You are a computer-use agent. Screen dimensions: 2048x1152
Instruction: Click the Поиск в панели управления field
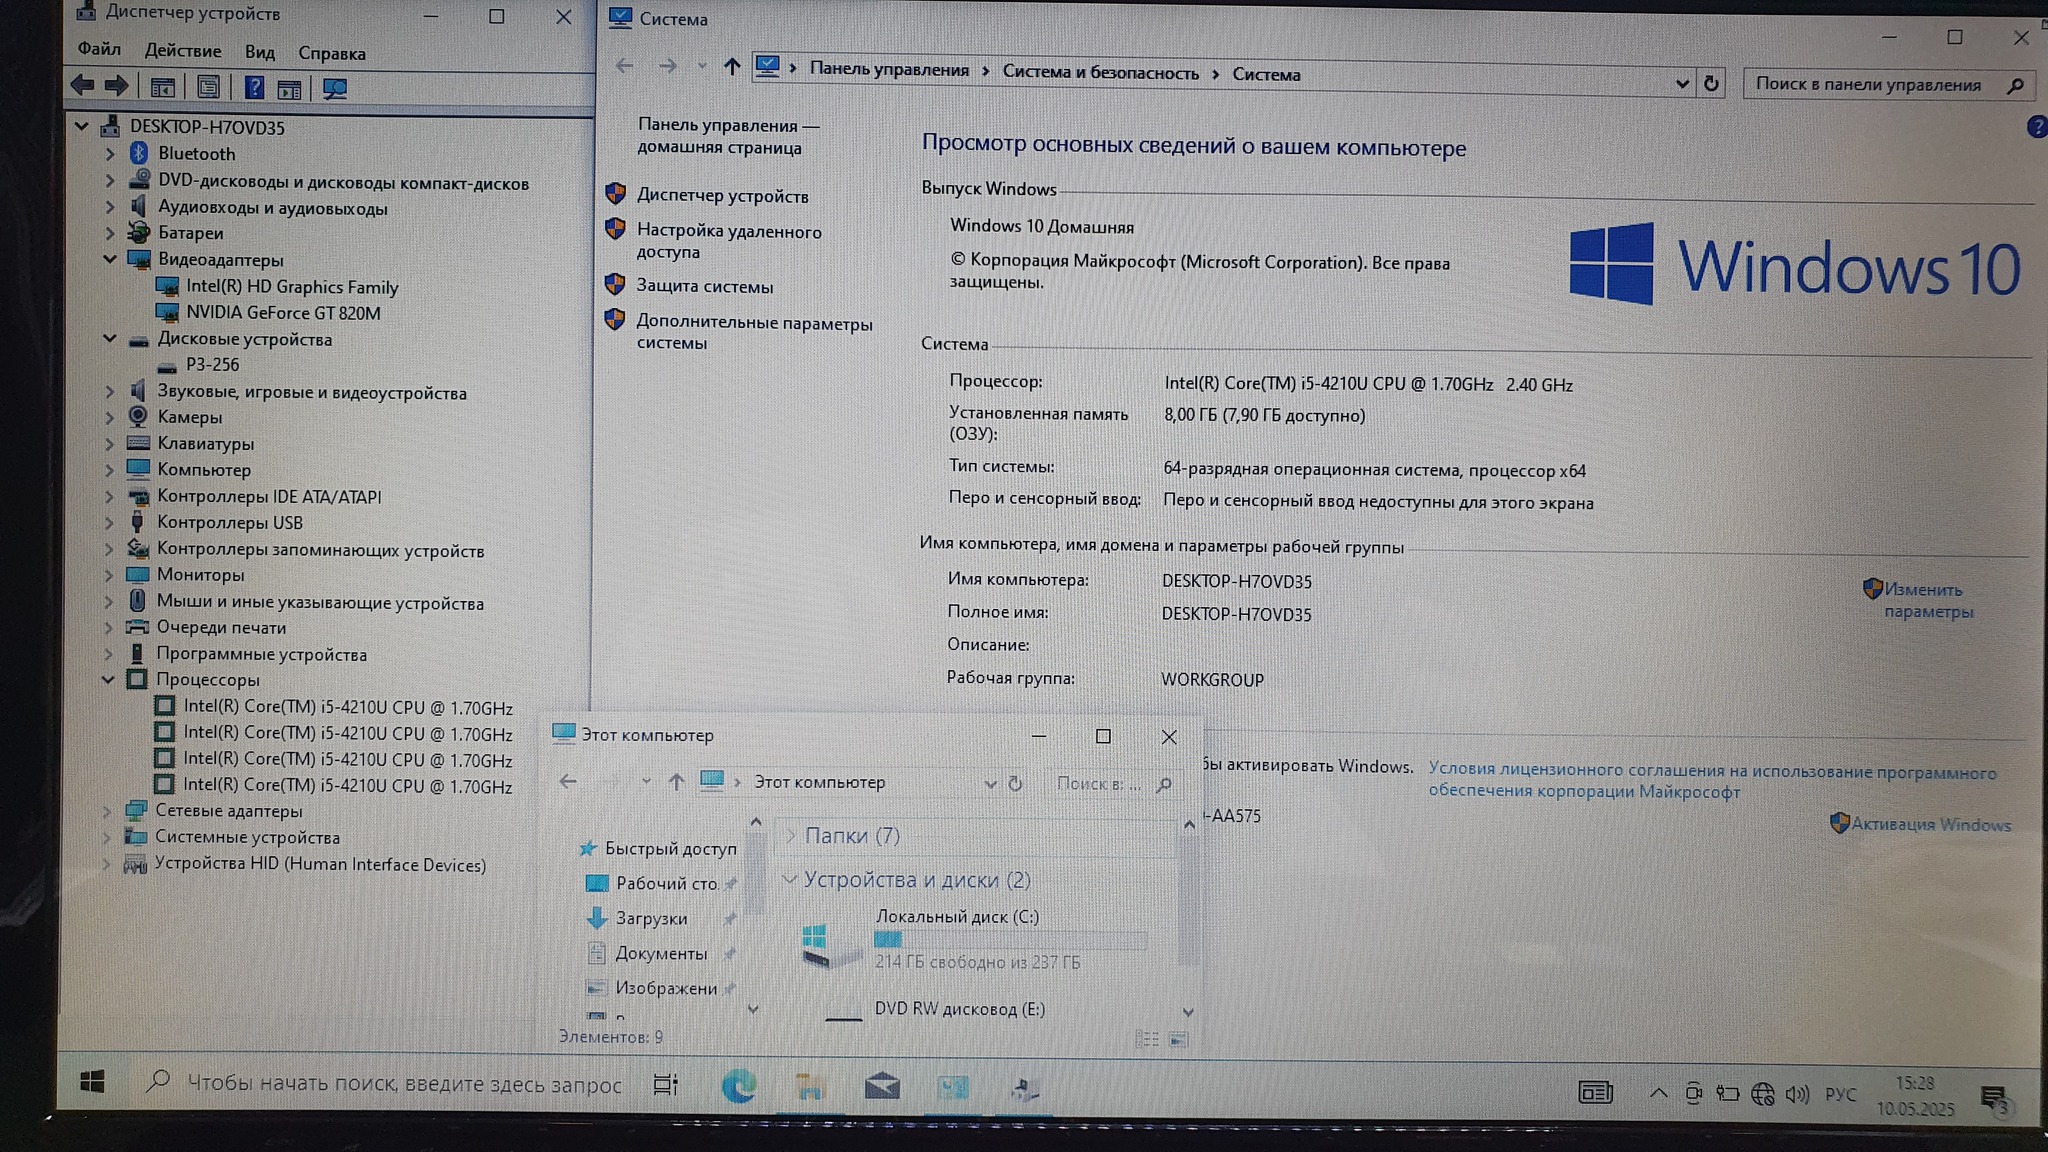[x=1868, y=85]
